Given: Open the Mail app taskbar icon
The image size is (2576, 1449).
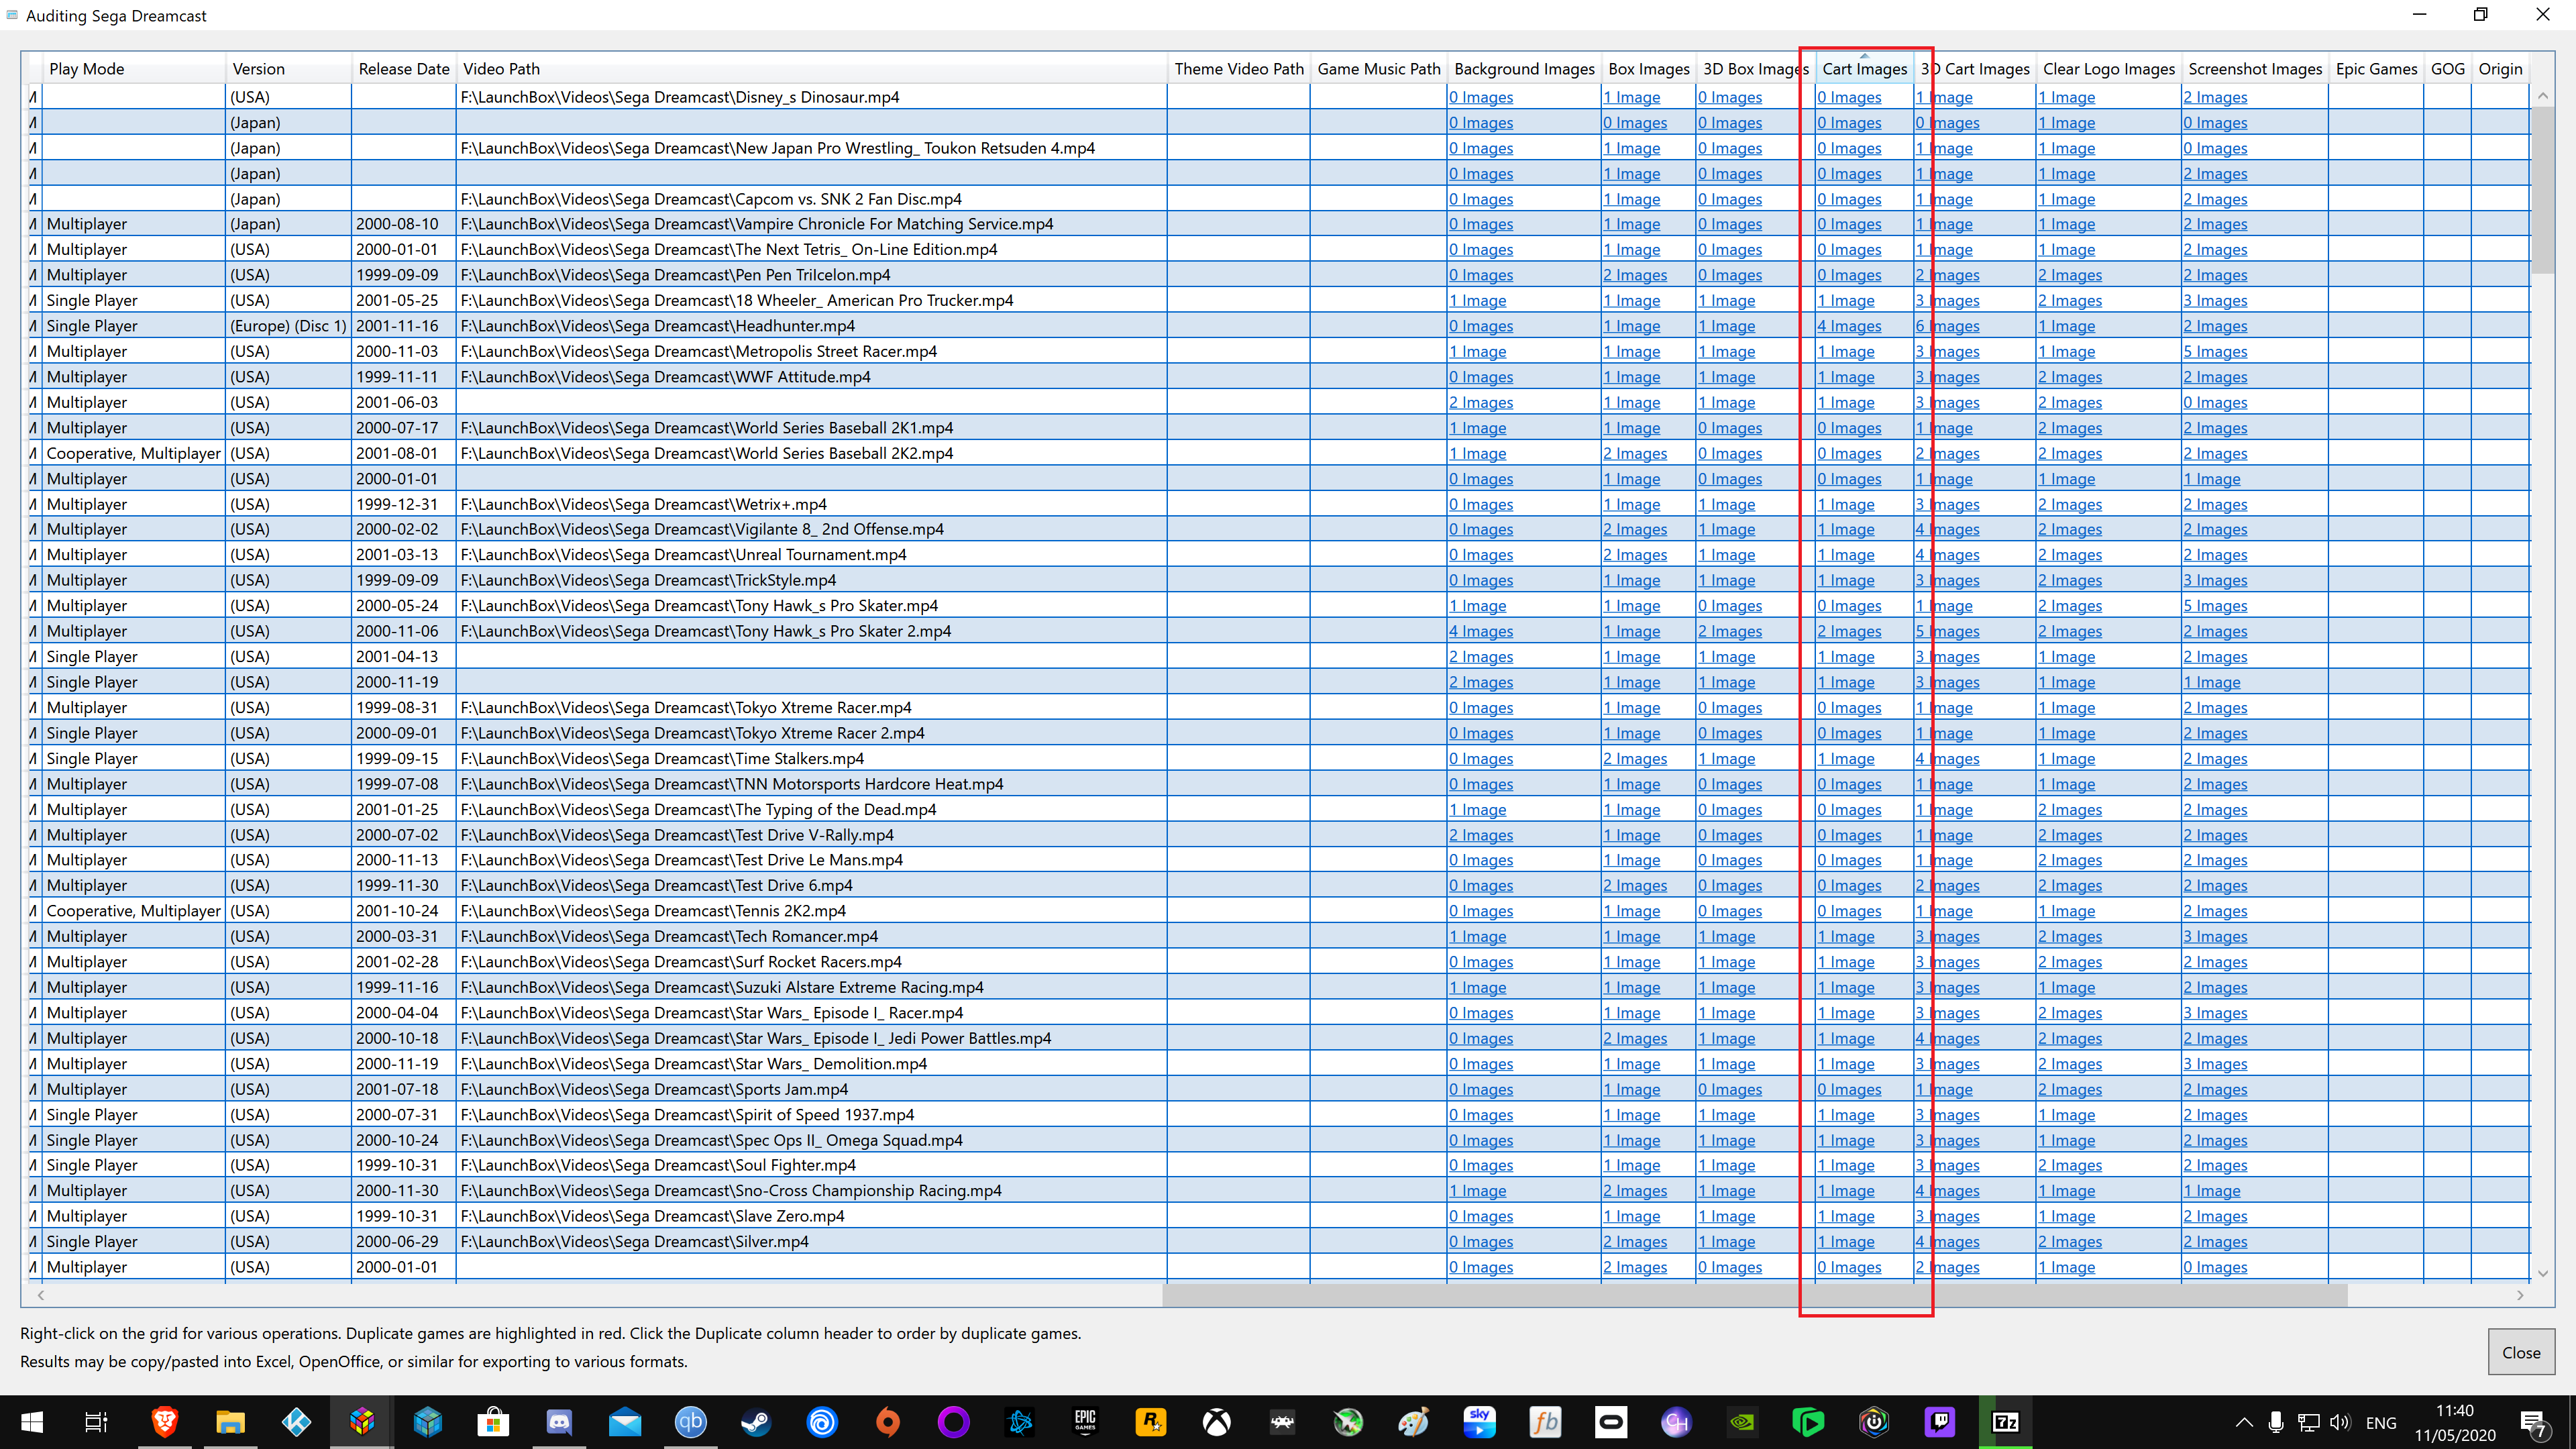Looking at the screenshot, I should pos(625,1422).
